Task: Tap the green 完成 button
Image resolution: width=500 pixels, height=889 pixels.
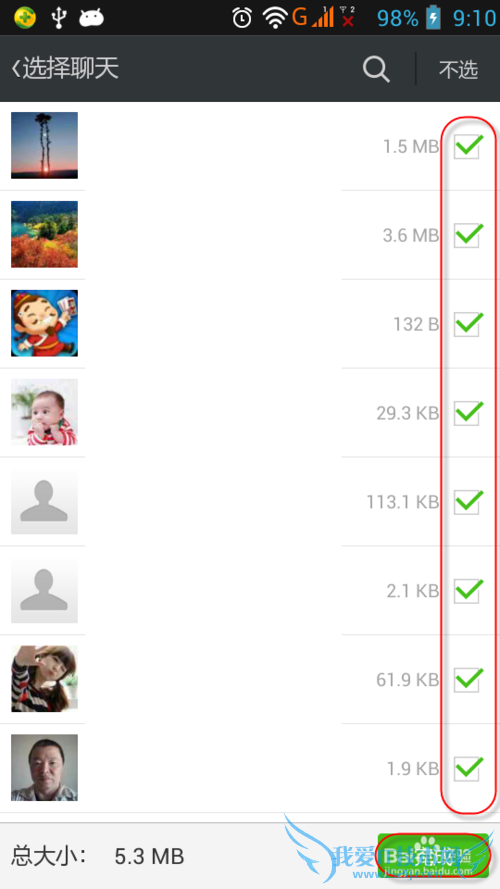Action: pyautogui.click(x=433, y=855)
